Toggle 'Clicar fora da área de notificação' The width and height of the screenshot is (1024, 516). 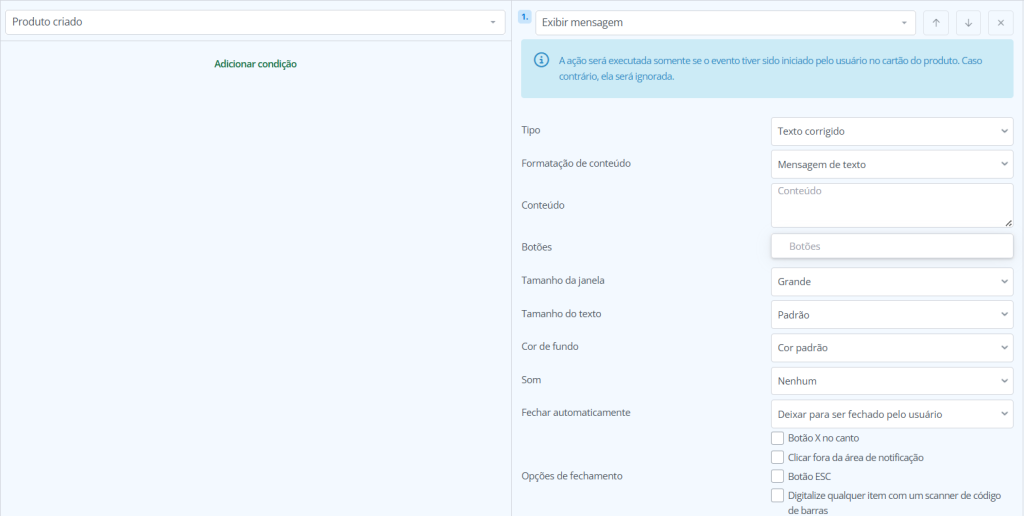(778, 457)
